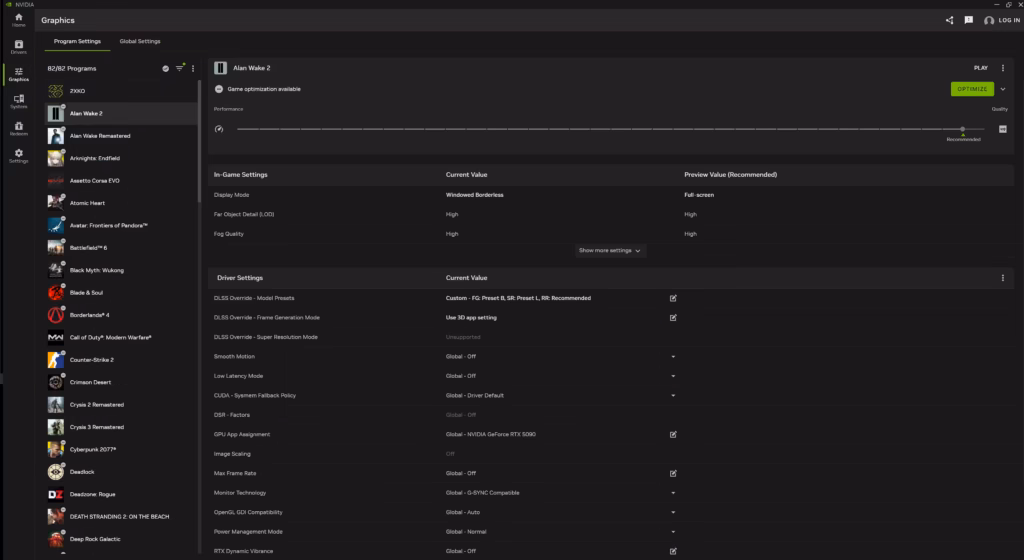Click the performance gauge icon by slider
This screenshot has width=1024, height=560.
219,129
